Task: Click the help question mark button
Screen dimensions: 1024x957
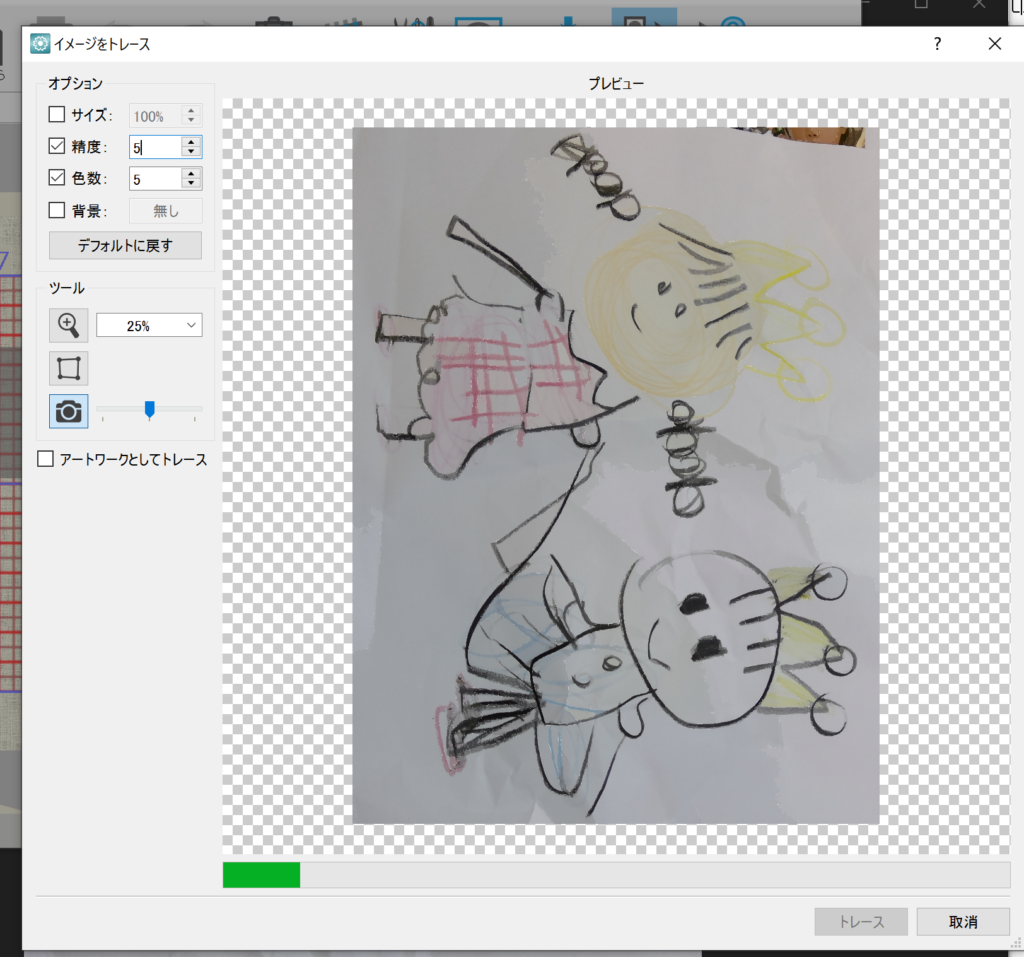Action: tap(937, 43)
